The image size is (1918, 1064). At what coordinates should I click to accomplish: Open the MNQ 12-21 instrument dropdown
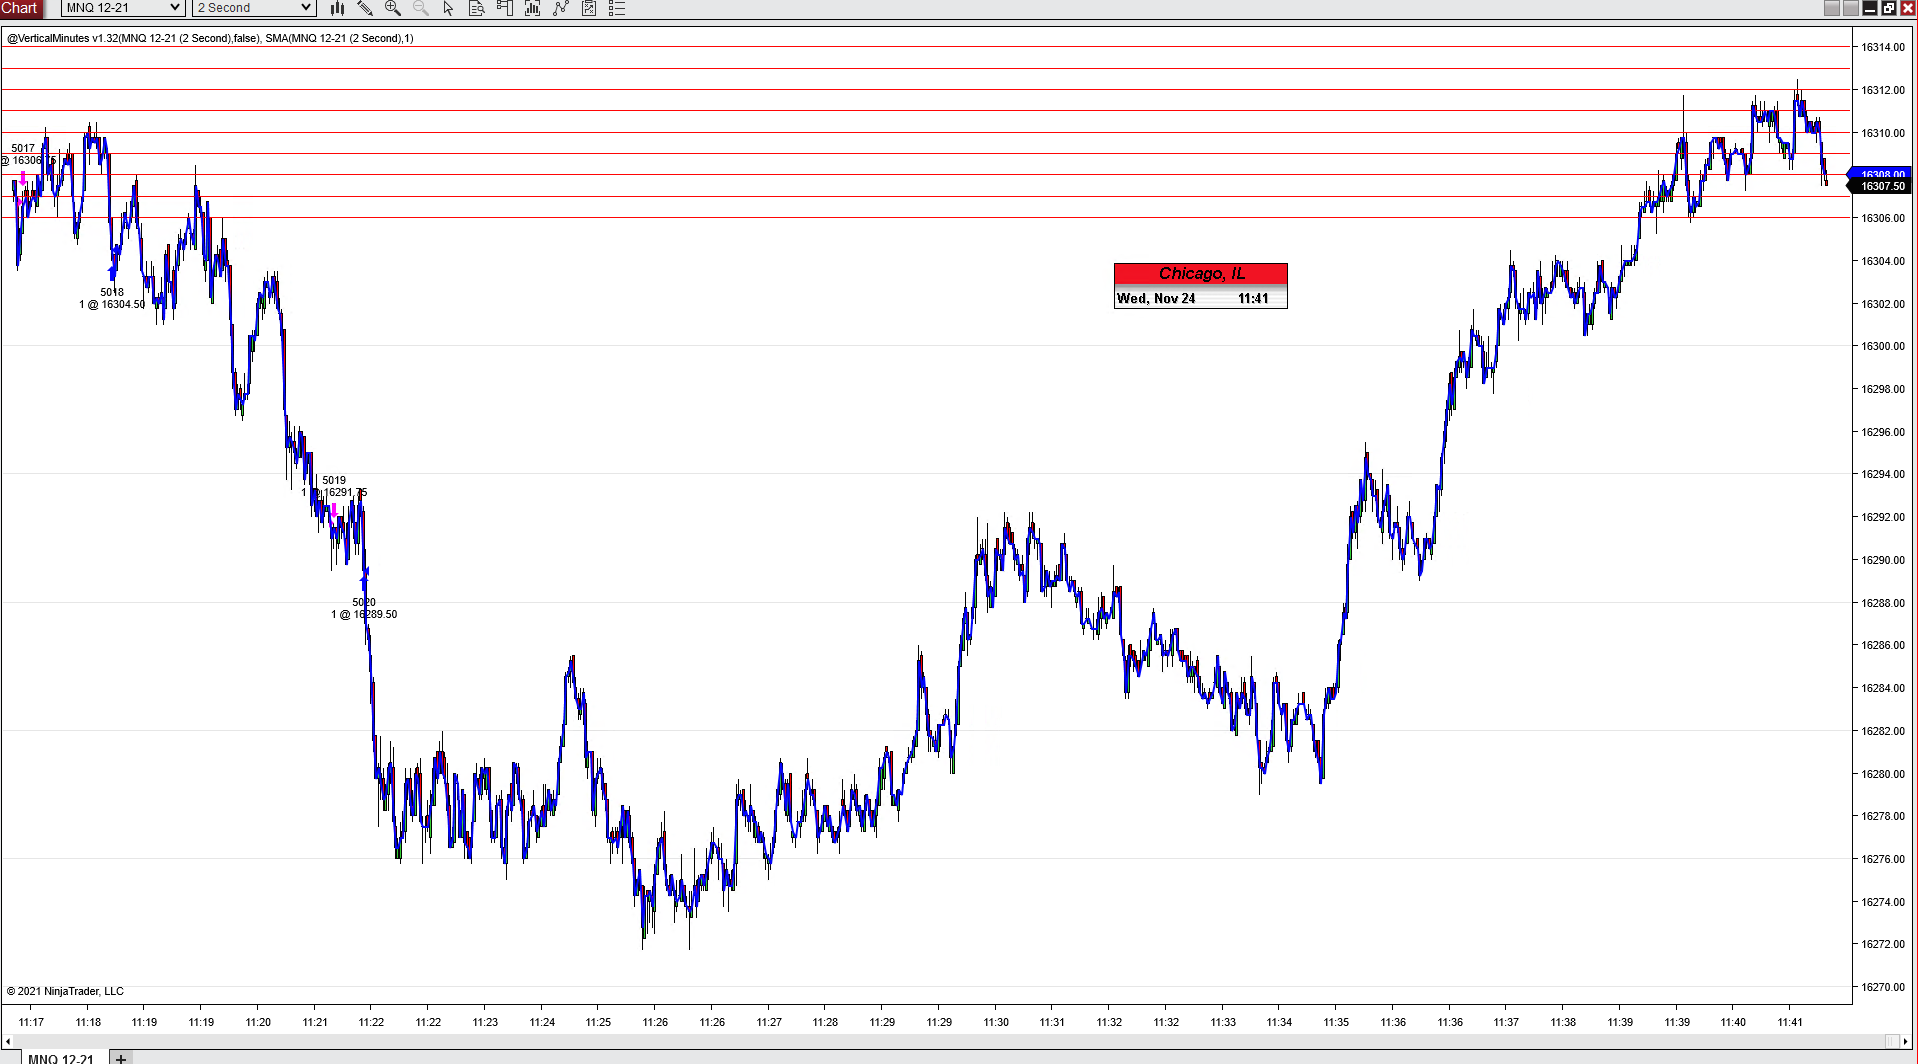click(123, 8)
